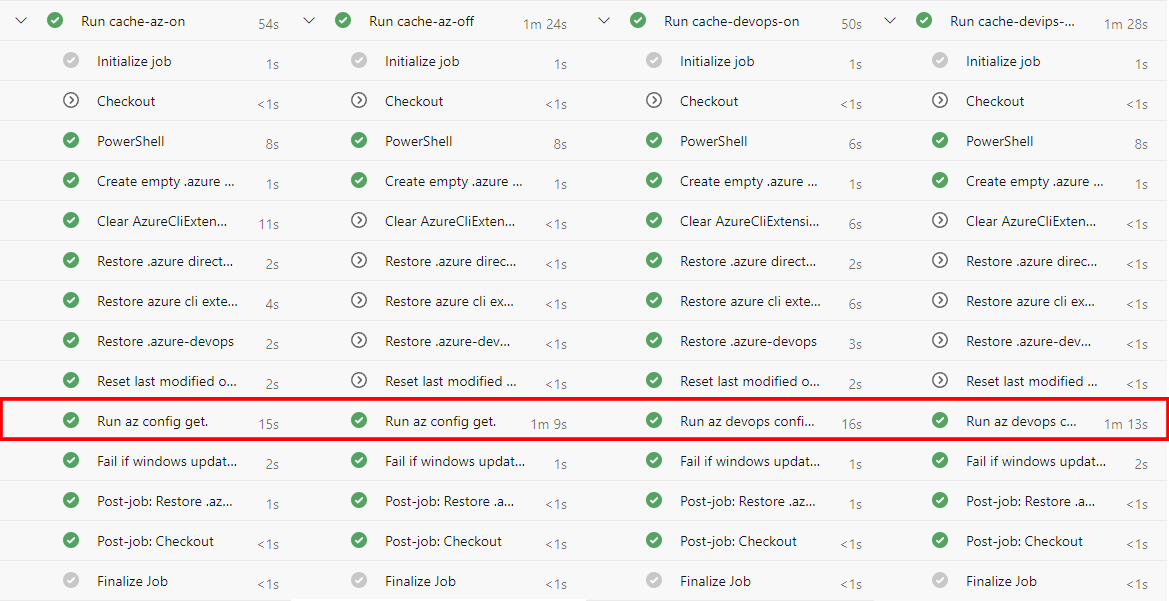Click gray icon for Finalize Job in cache-az-off
Viewport: 1169px width, 601px height.
click(359, 580)
